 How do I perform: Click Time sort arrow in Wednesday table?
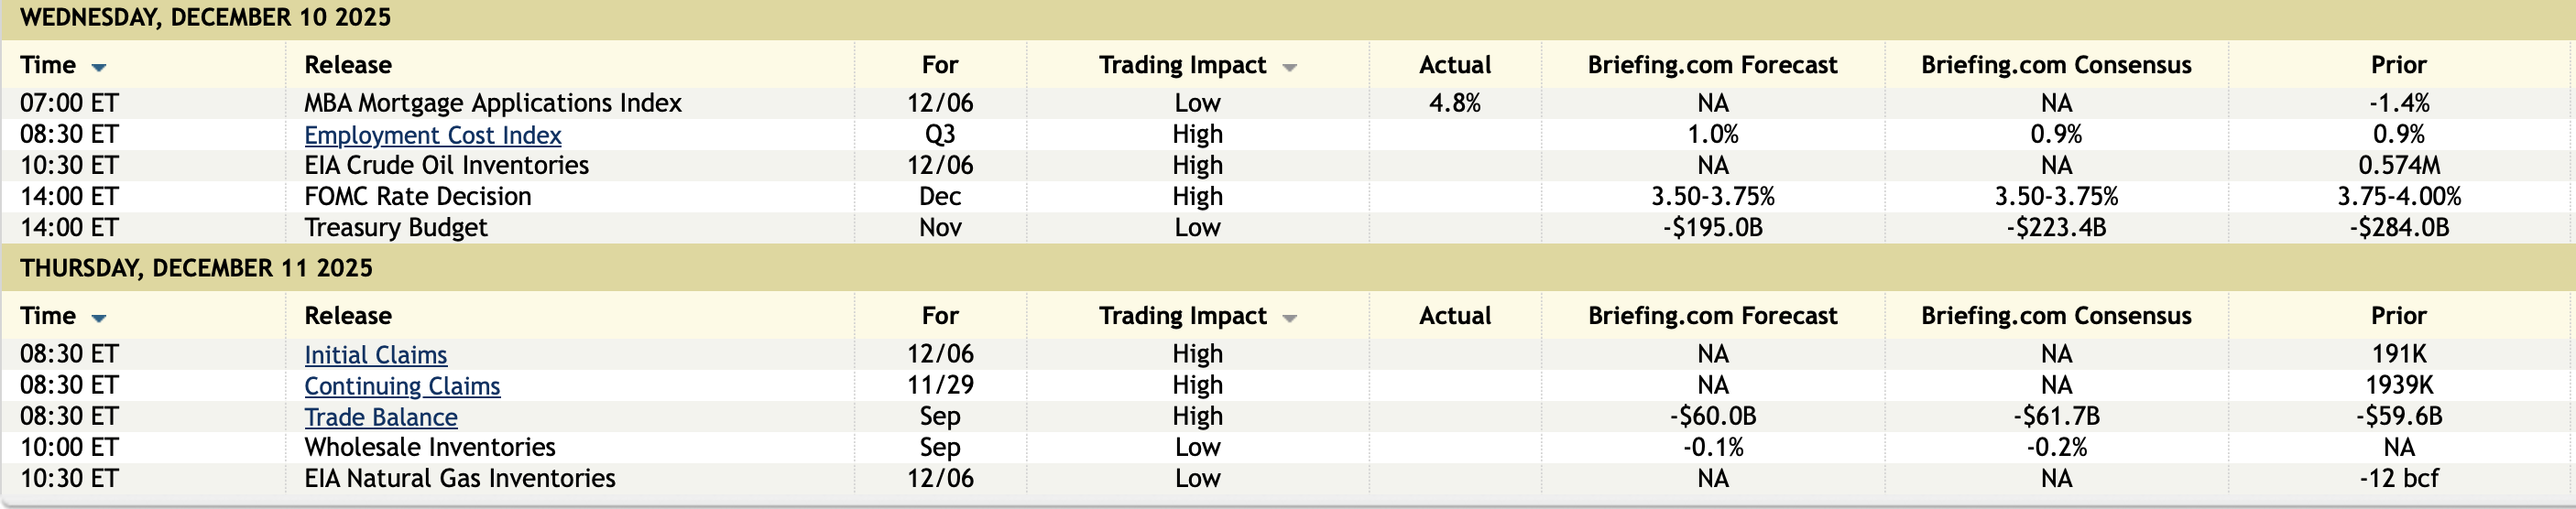(98, 67)
